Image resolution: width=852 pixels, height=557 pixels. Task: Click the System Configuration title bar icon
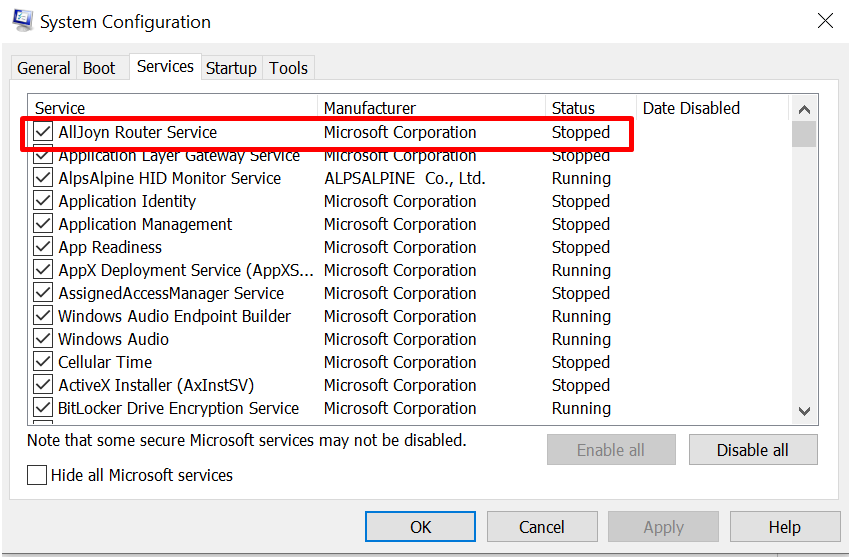click(22, 21)
